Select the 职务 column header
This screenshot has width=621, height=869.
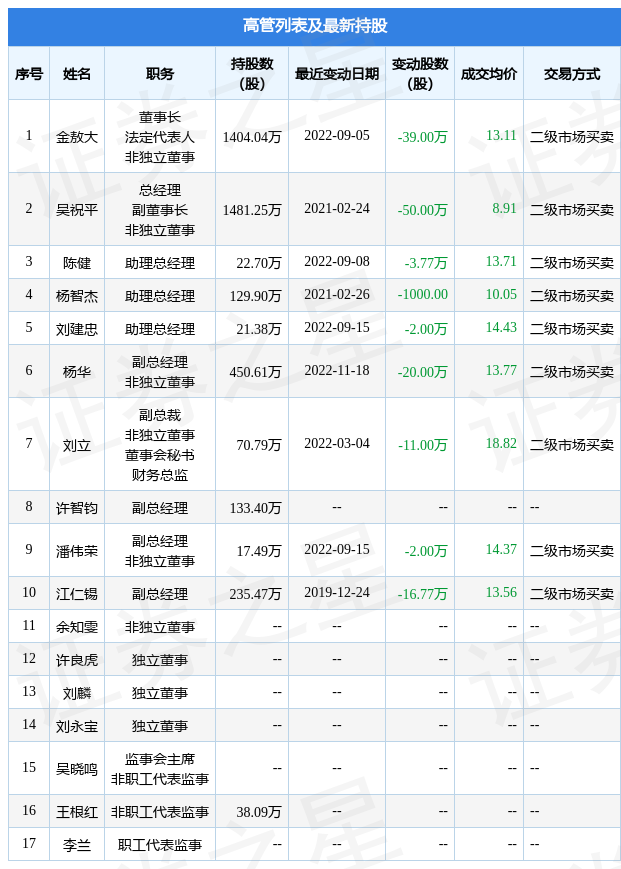tap(160, 74)
